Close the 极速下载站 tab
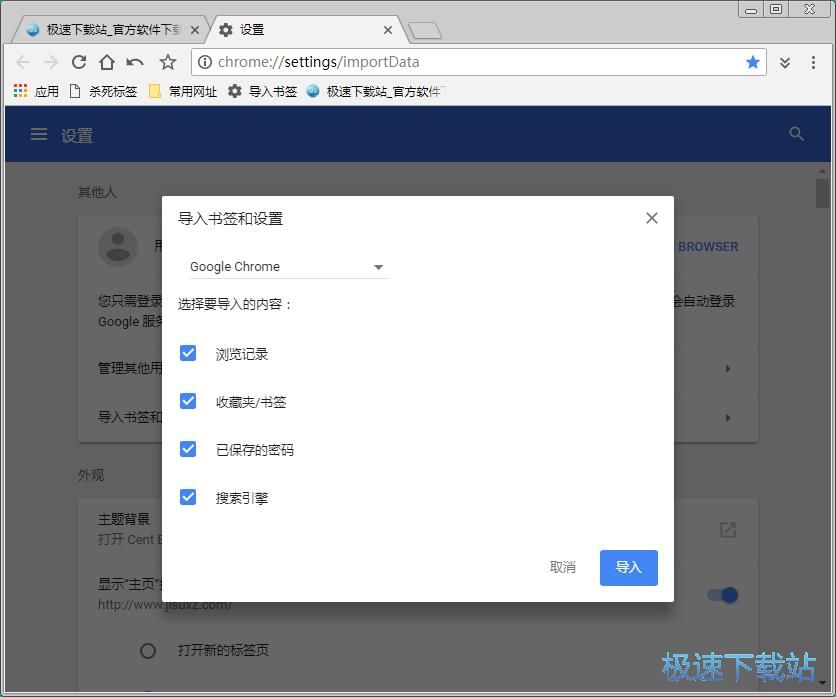Image resolution: width=836 pixels, height=697 pixels. [x=195, y=30]
